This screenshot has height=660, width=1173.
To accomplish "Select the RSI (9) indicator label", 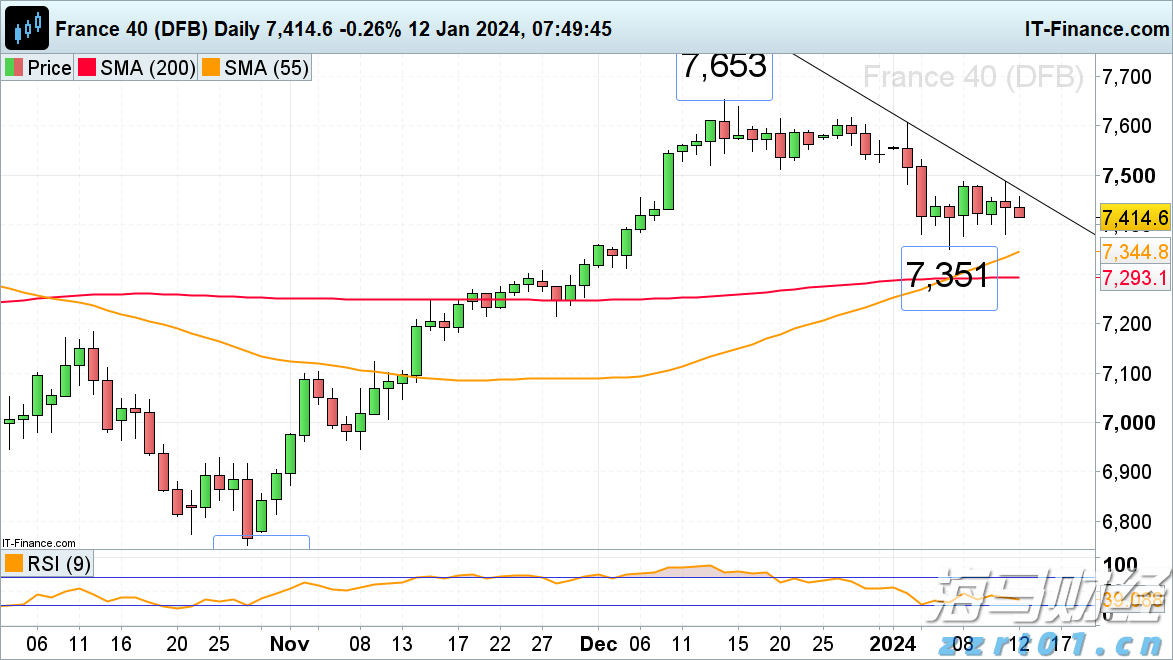I will click(59, 564).
